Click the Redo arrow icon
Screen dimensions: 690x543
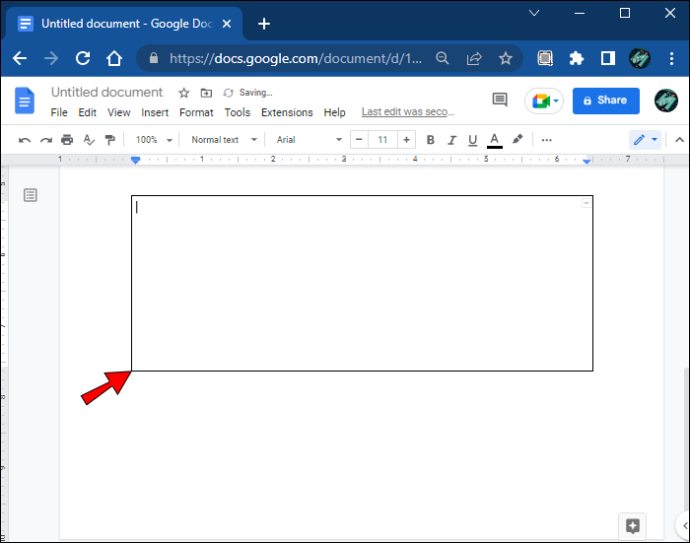pos(46,140)
